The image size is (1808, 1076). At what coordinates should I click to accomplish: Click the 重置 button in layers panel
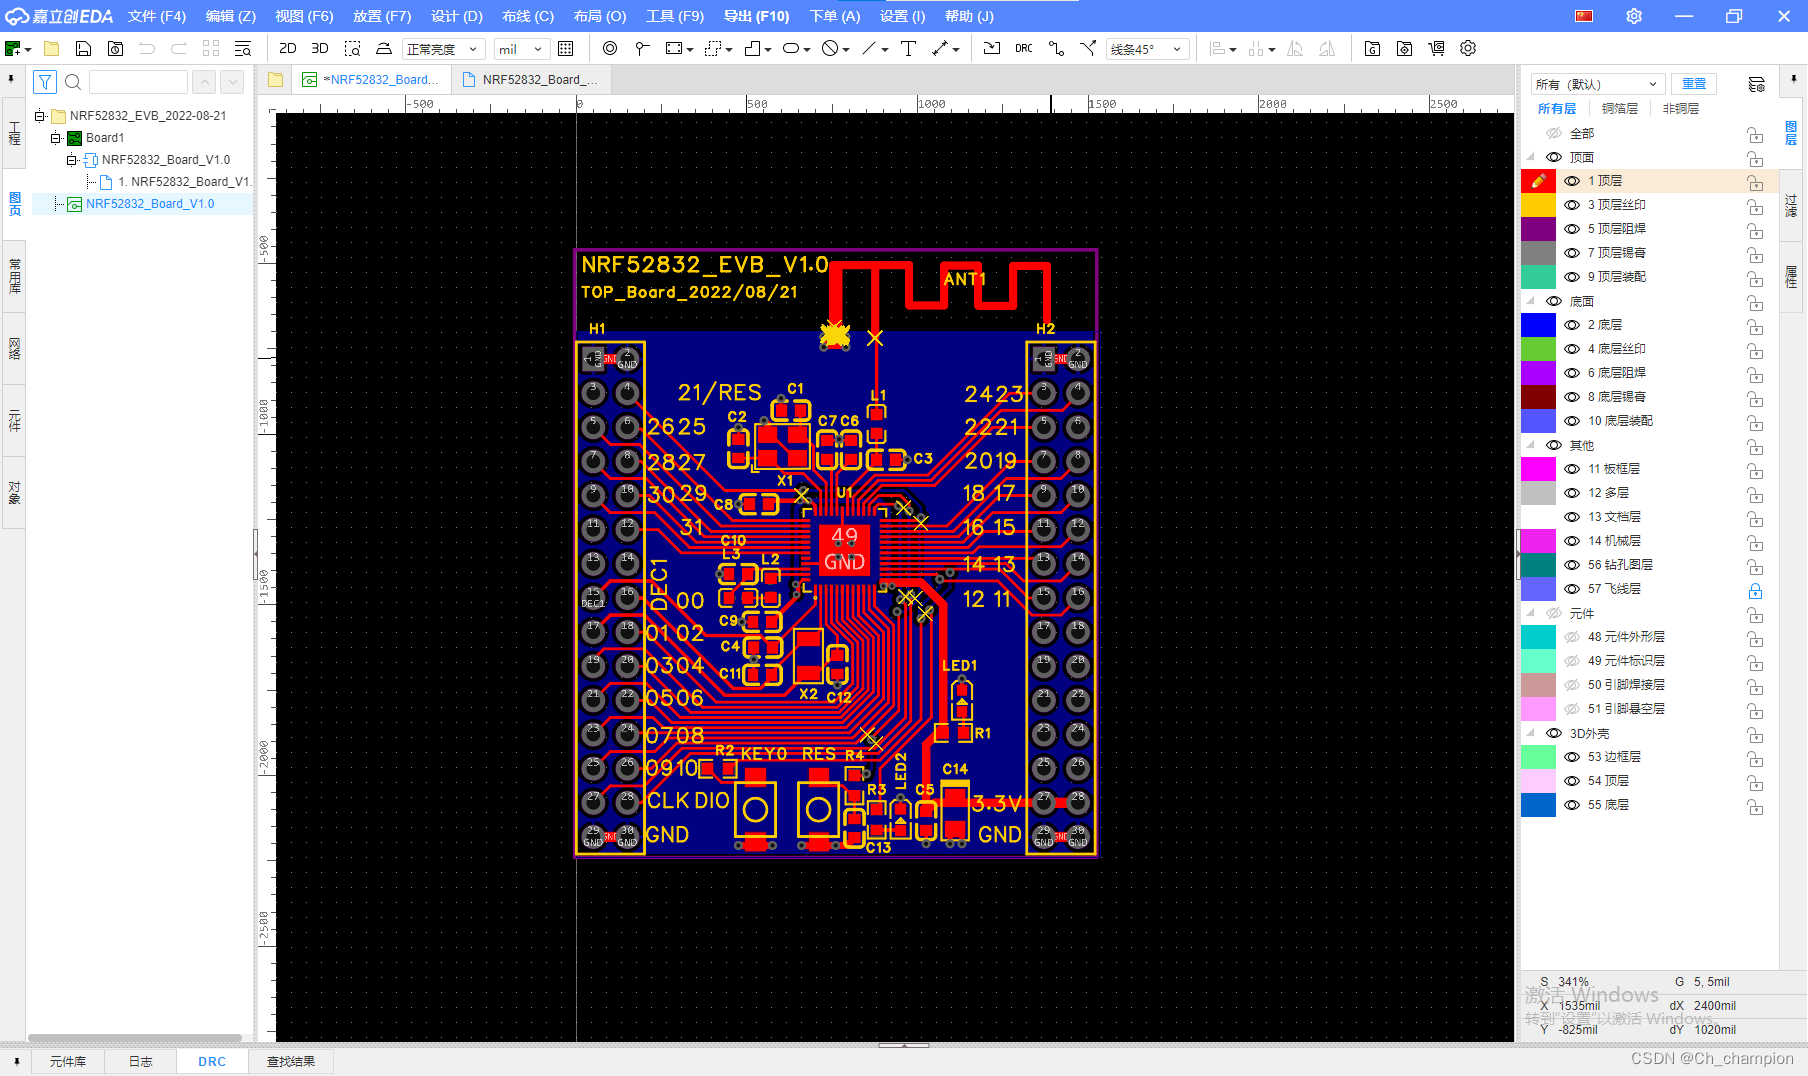click(x=1693, y=83)
